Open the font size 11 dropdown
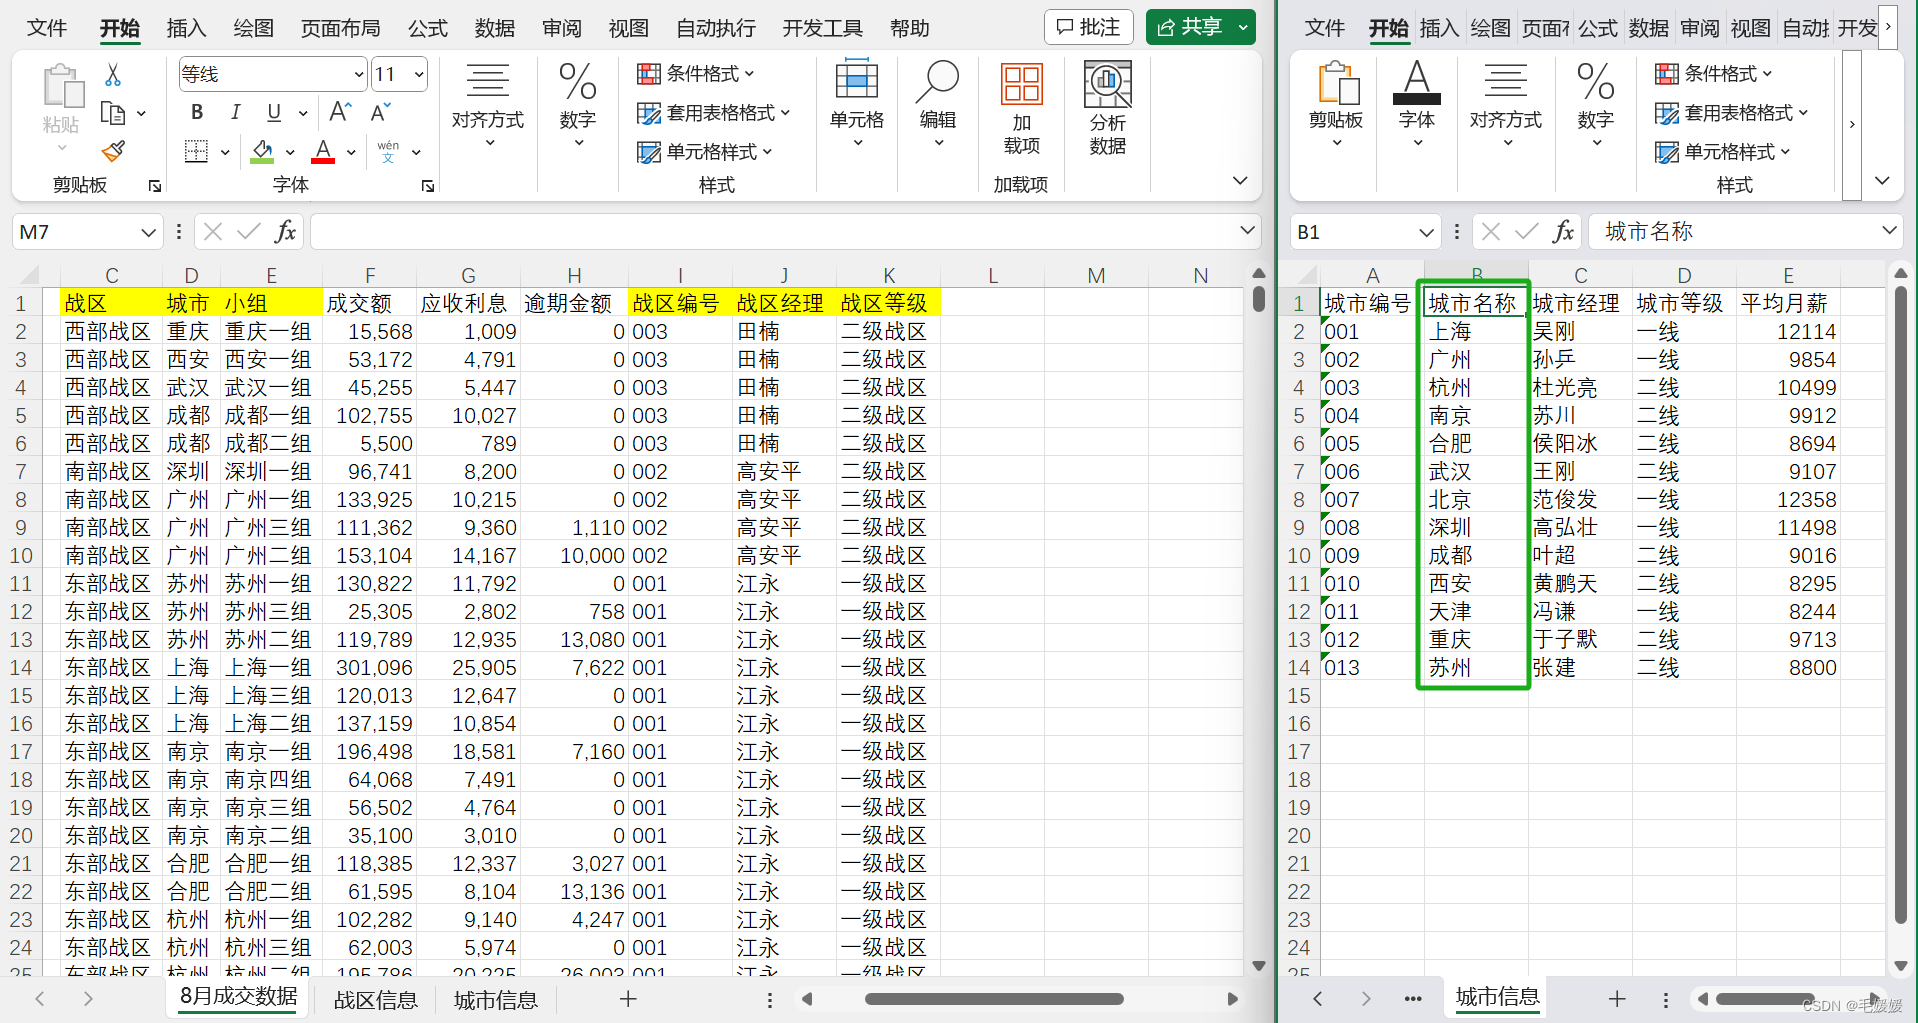The width and height of the screenshot is (1918, 1023). pos(419,74)
